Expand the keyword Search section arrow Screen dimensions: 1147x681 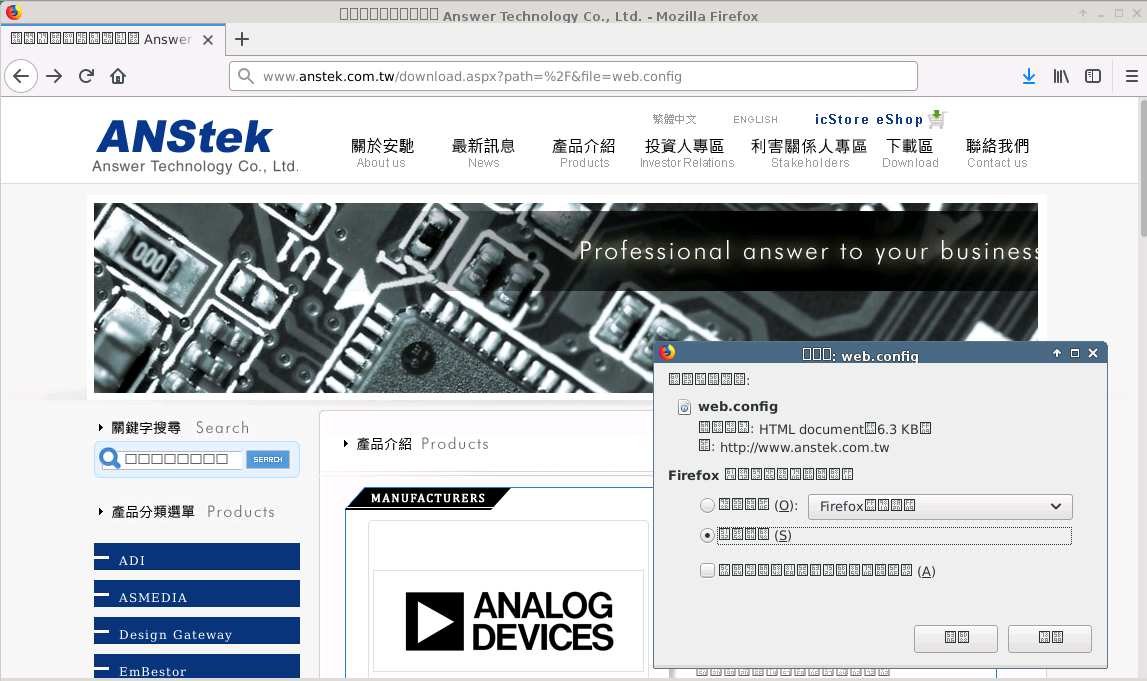[x=101, y=427]
